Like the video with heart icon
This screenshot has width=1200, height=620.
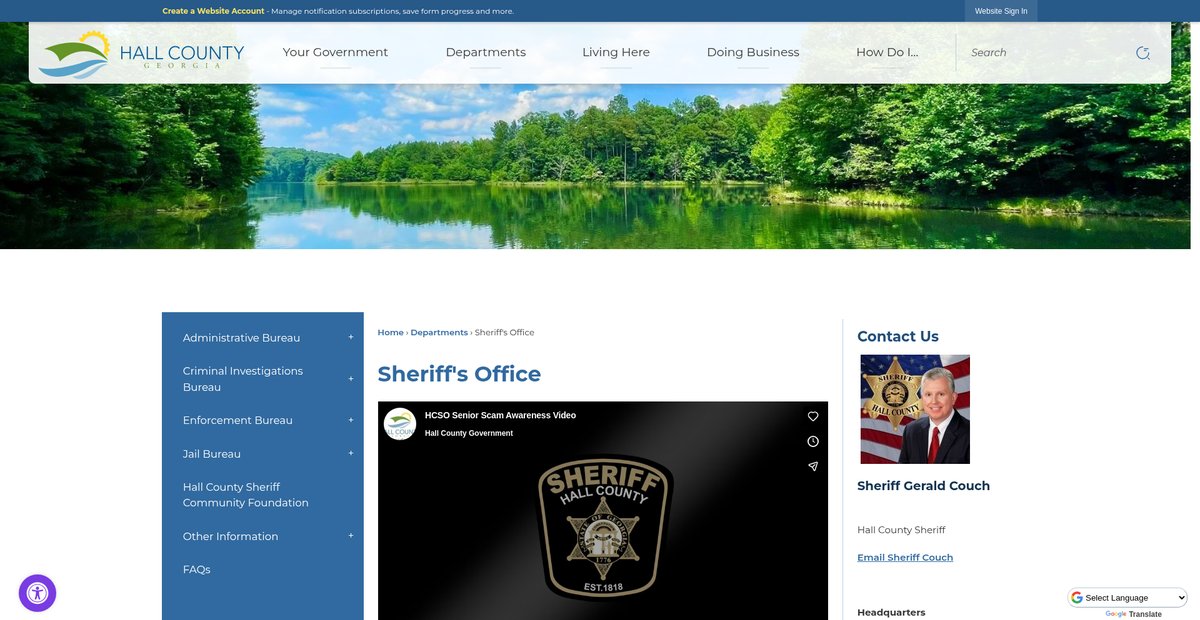coord(813,416)
